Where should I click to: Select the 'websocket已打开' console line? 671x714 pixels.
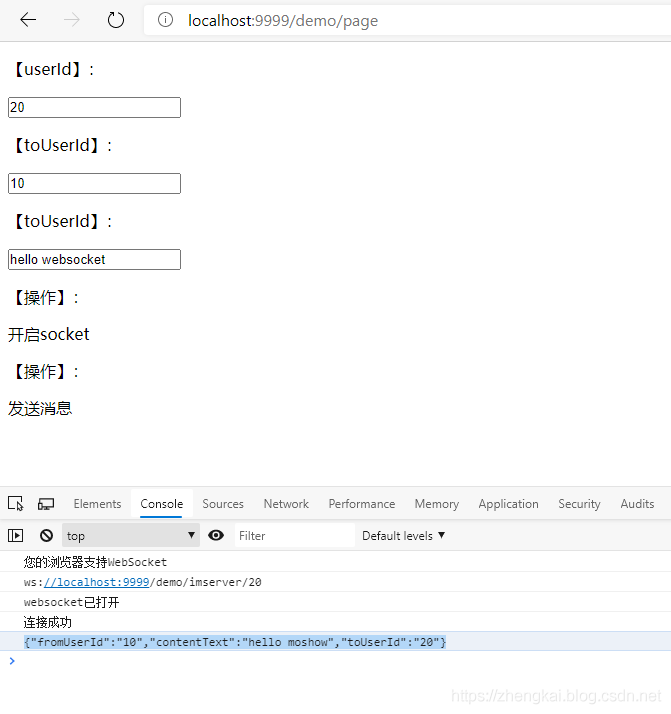[71, 602]
